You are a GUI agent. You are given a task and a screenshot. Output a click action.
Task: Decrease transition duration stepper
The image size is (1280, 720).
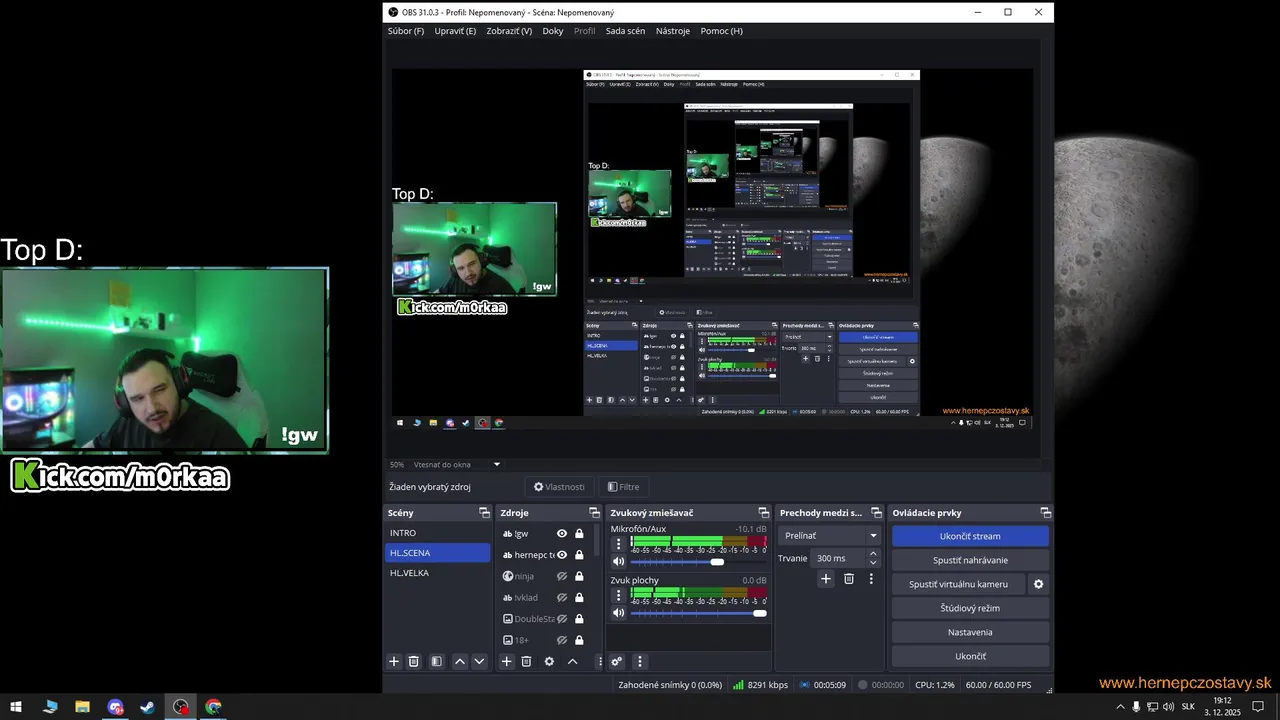click(x=873, y=563)
